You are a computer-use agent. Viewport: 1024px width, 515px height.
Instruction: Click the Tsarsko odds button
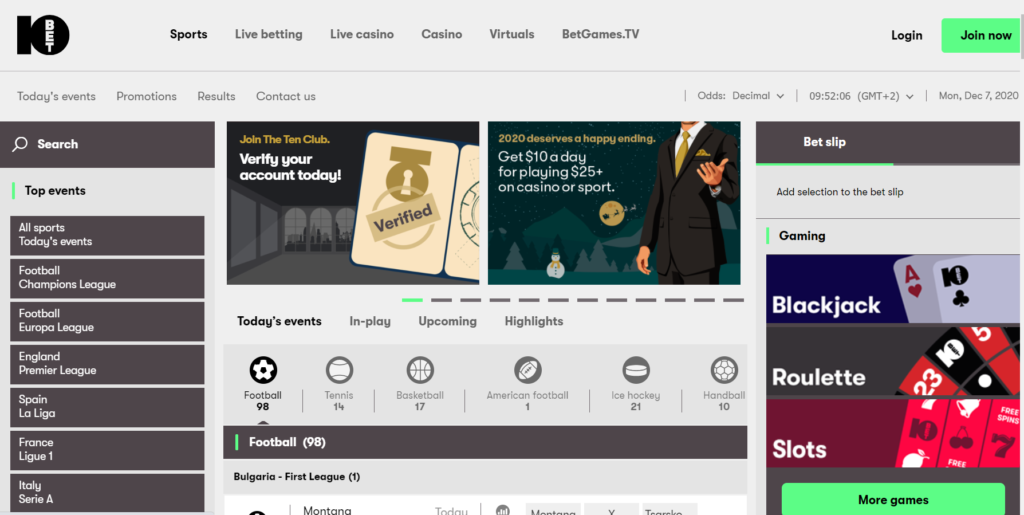669,510
